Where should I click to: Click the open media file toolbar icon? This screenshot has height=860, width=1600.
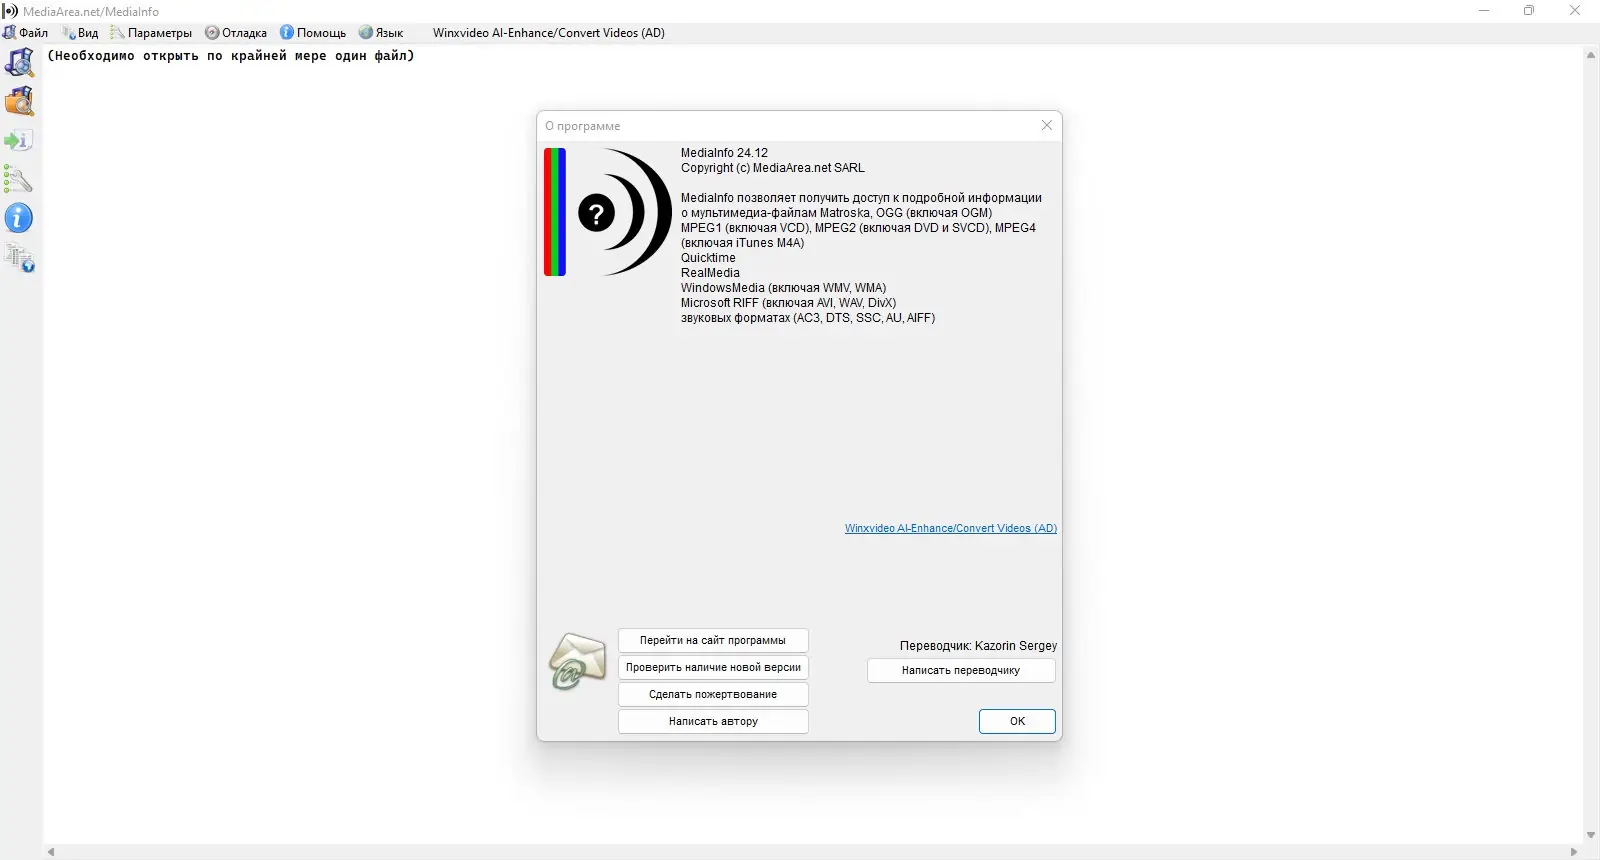19,62
